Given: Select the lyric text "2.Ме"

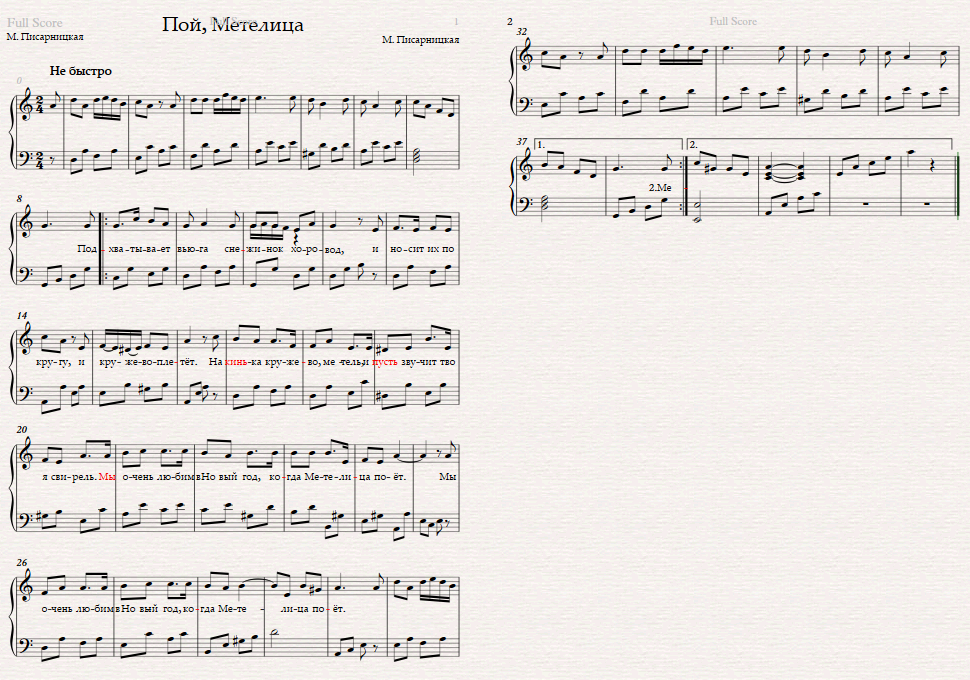Looking at the screenshot, I should tap(659, 187).
